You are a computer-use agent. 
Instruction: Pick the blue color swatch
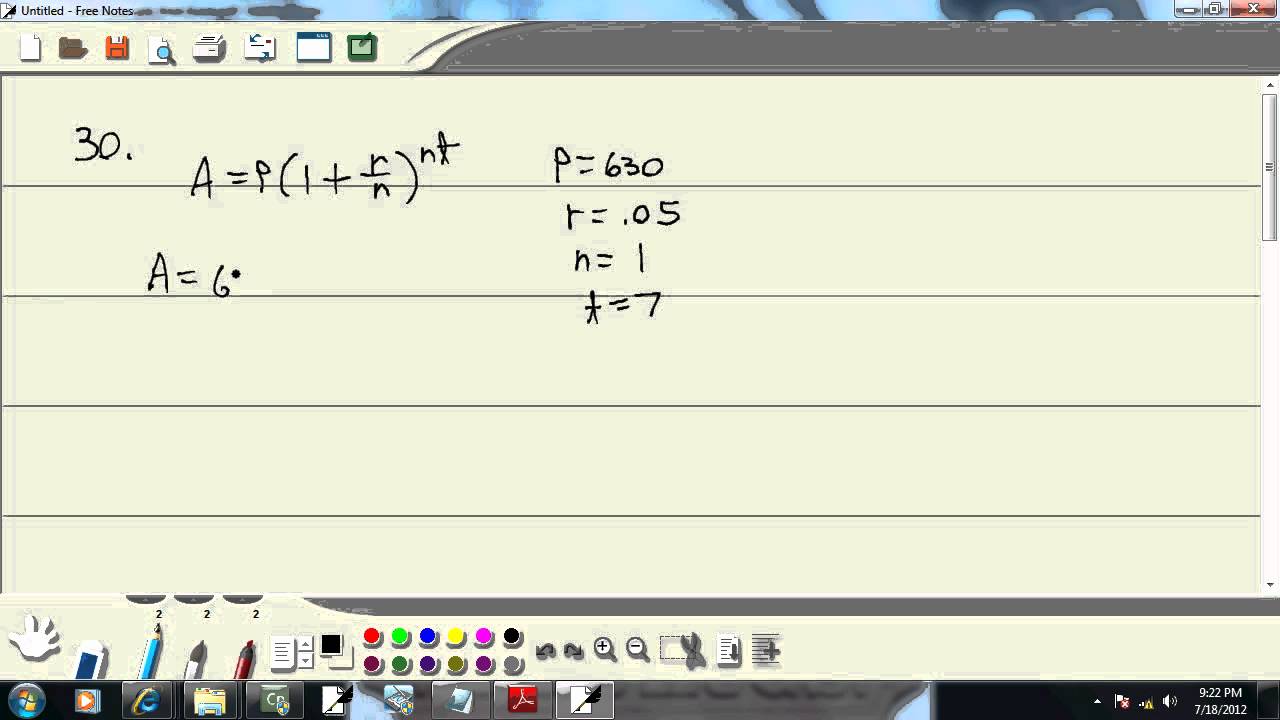[428, 637]
